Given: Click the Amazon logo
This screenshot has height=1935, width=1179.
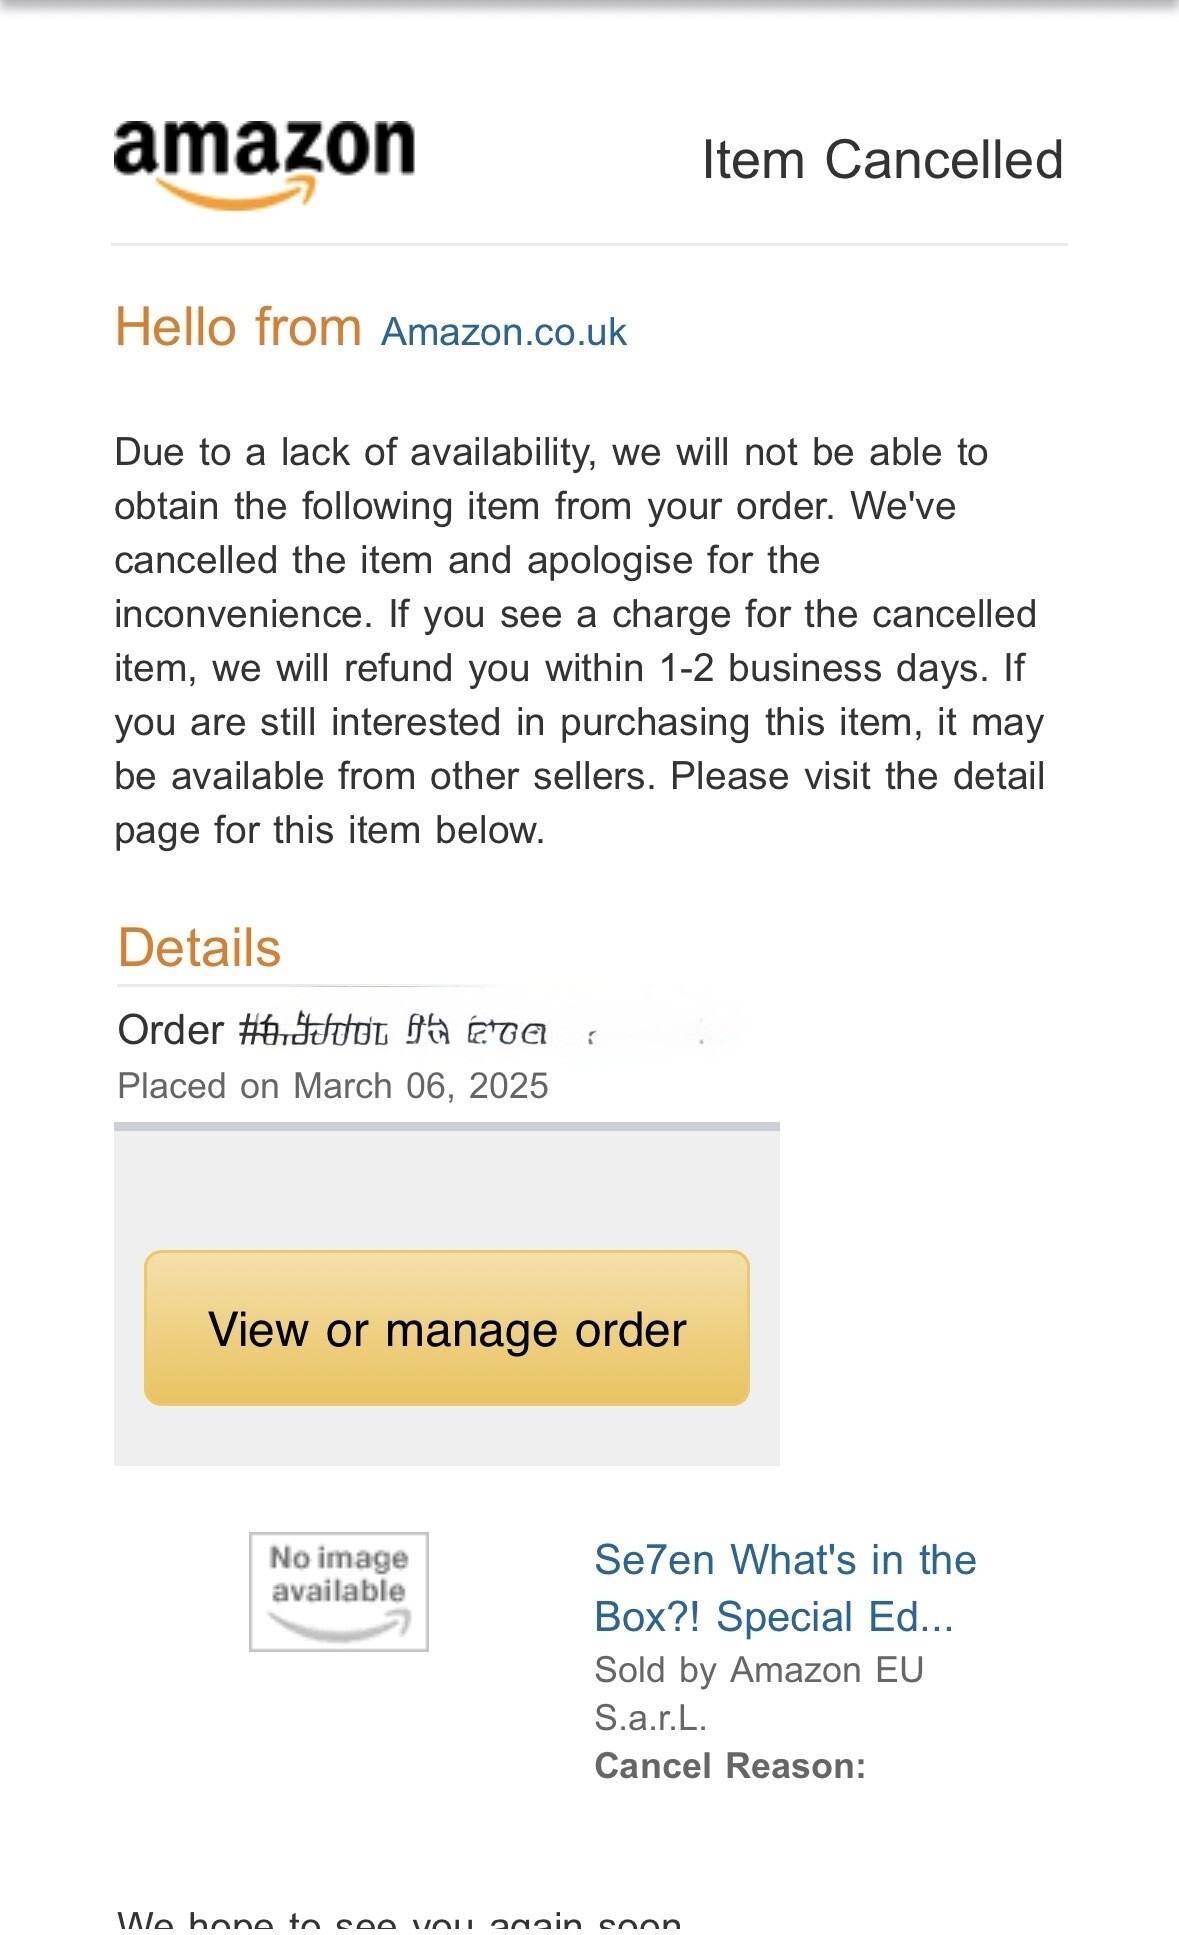Looking at the screenshot, I should 264,160.
